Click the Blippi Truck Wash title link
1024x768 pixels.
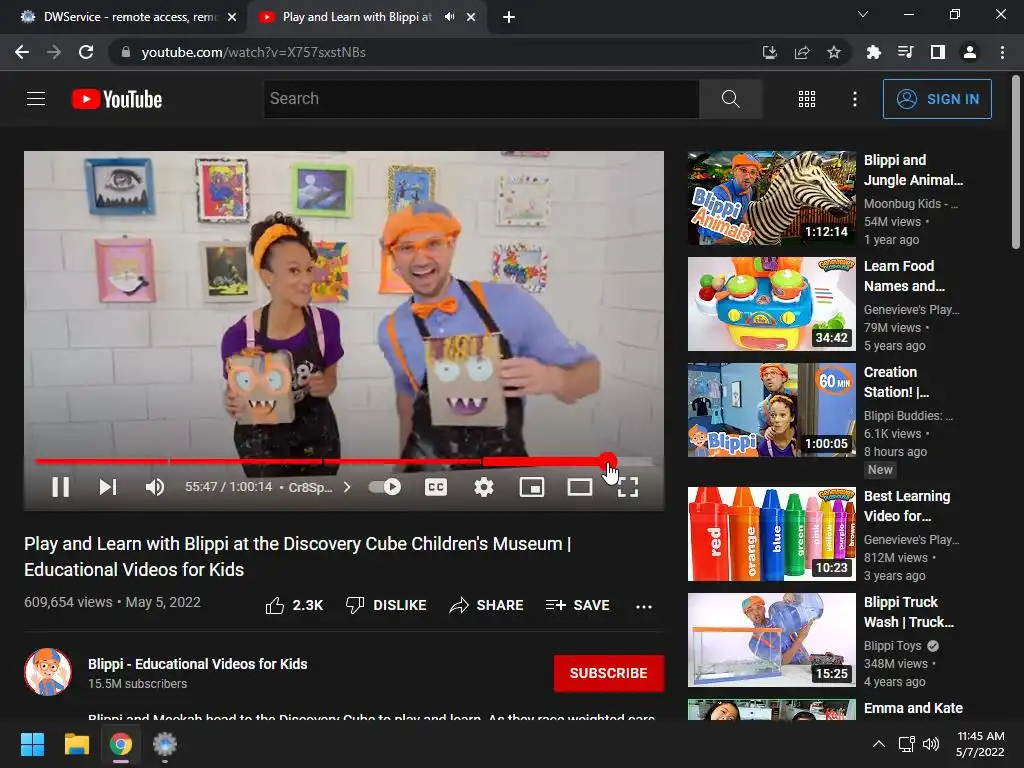908,612
